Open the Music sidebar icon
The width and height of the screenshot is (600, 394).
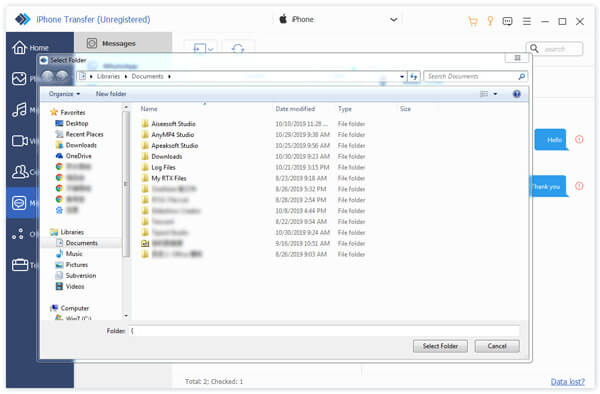19,110
